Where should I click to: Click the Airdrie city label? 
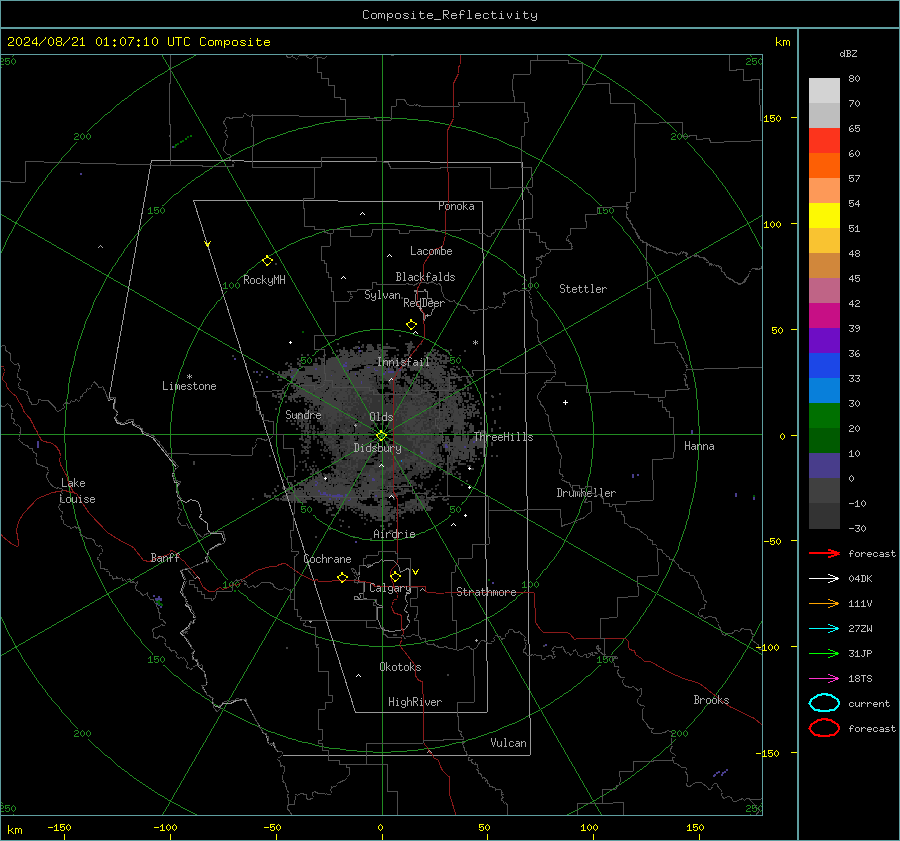pos(394,534)
